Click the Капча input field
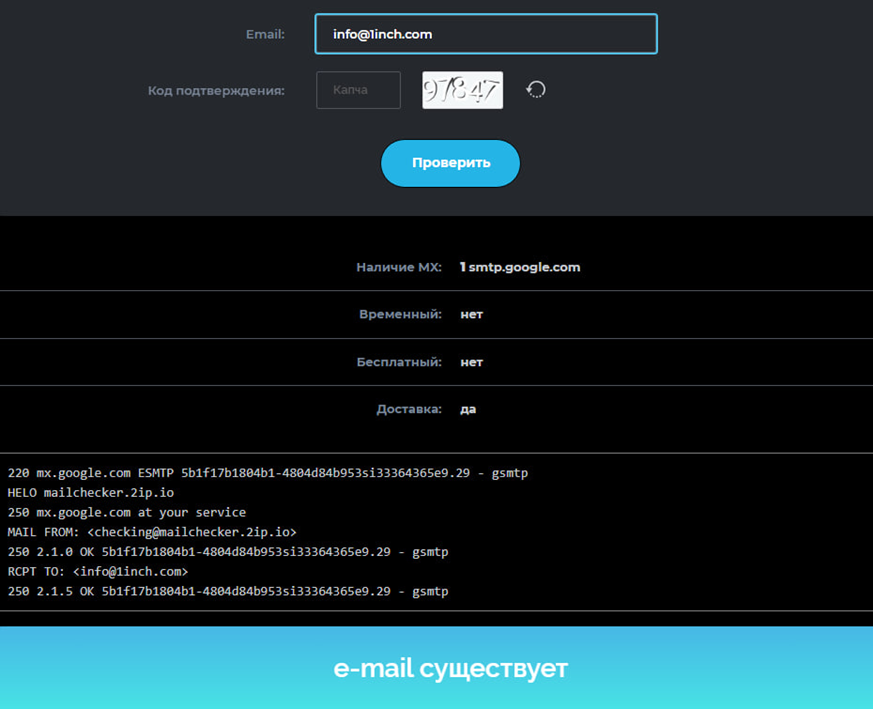This screenshot has width=873, height=709. coord(358,90)
